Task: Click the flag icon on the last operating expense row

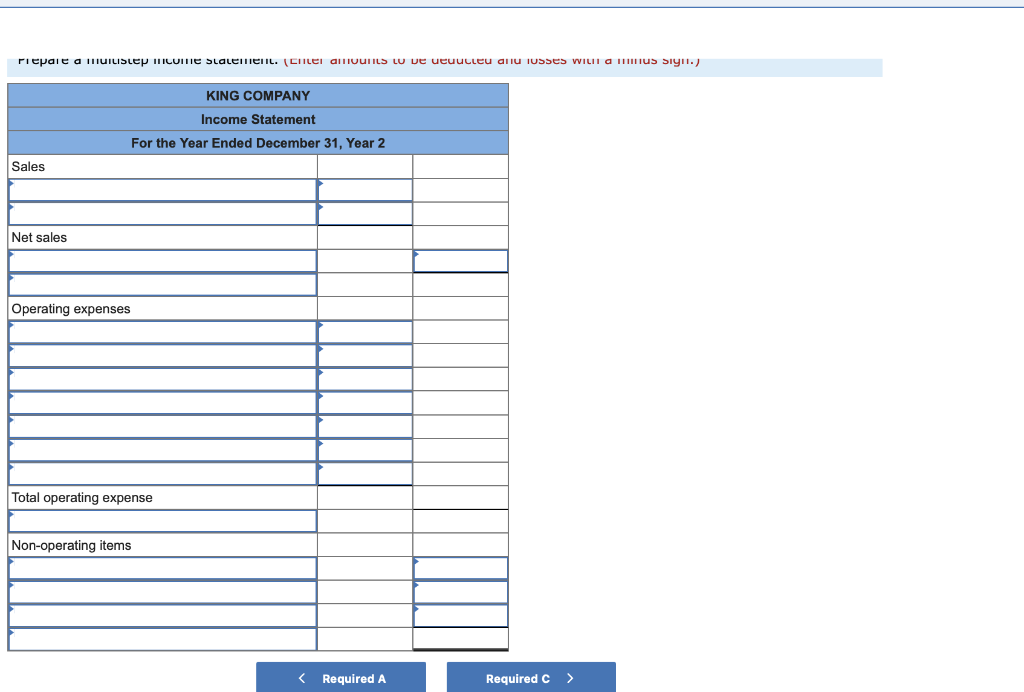Action: tap(11, 466)
